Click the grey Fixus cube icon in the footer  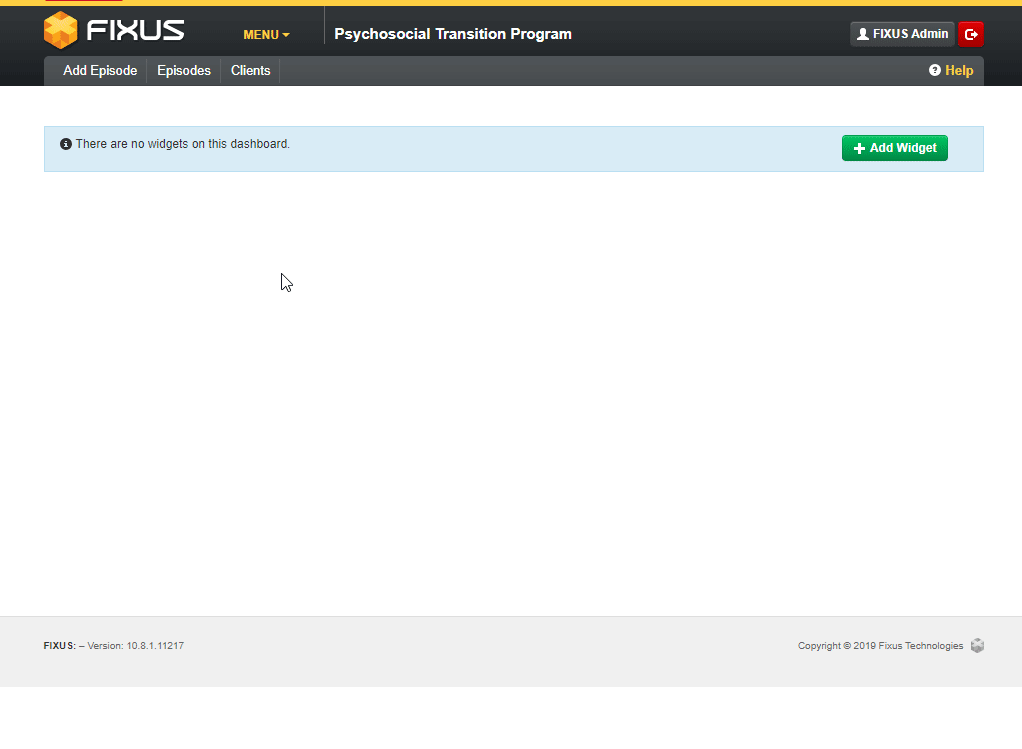click(x=977, y=645)
